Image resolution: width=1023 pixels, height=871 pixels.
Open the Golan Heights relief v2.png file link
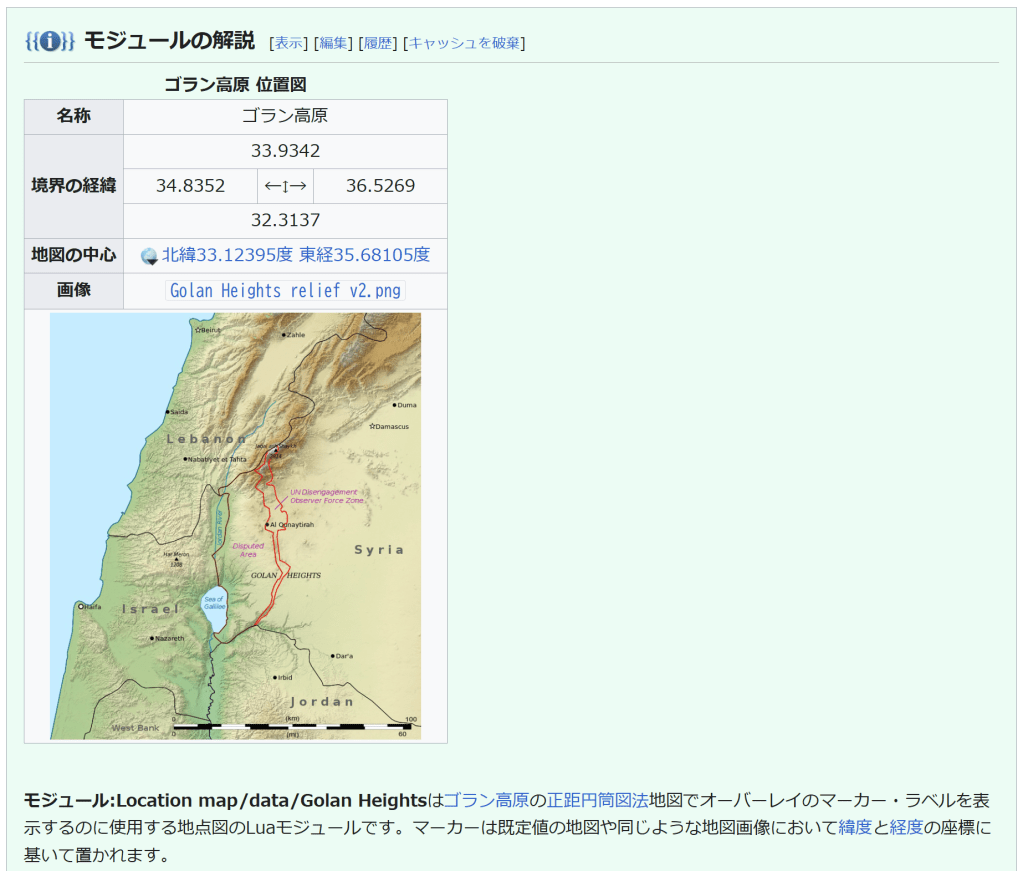point(285,291)
